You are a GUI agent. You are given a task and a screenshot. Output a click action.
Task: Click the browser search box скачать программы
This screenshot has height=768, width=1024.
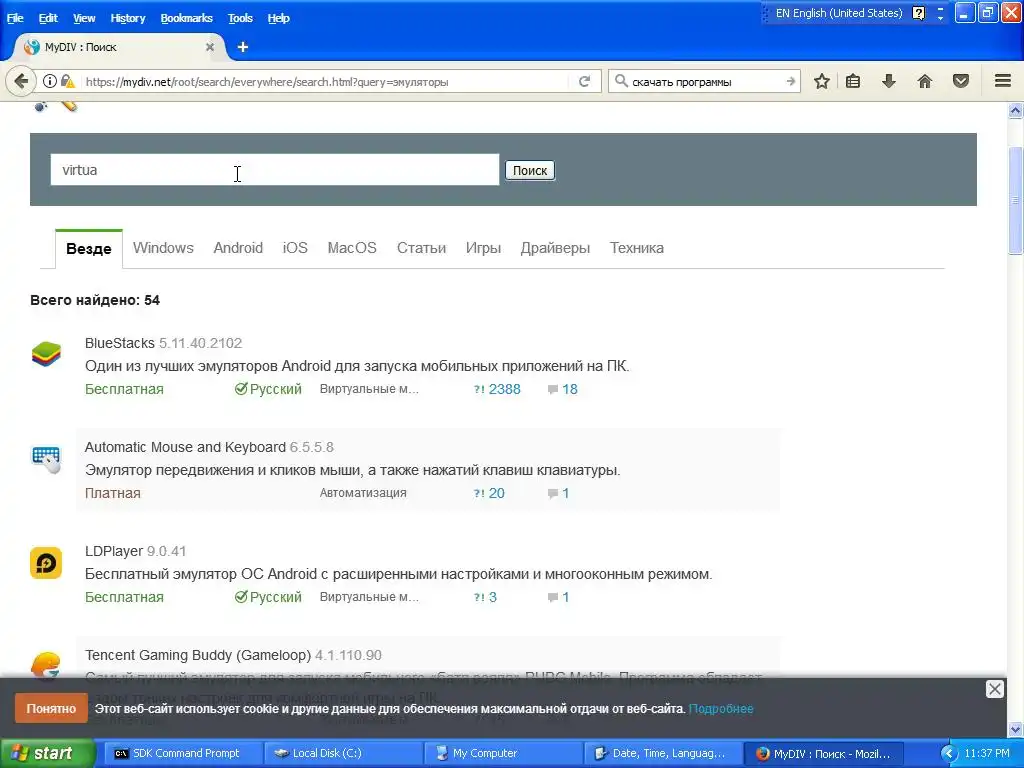coord(705,82)
